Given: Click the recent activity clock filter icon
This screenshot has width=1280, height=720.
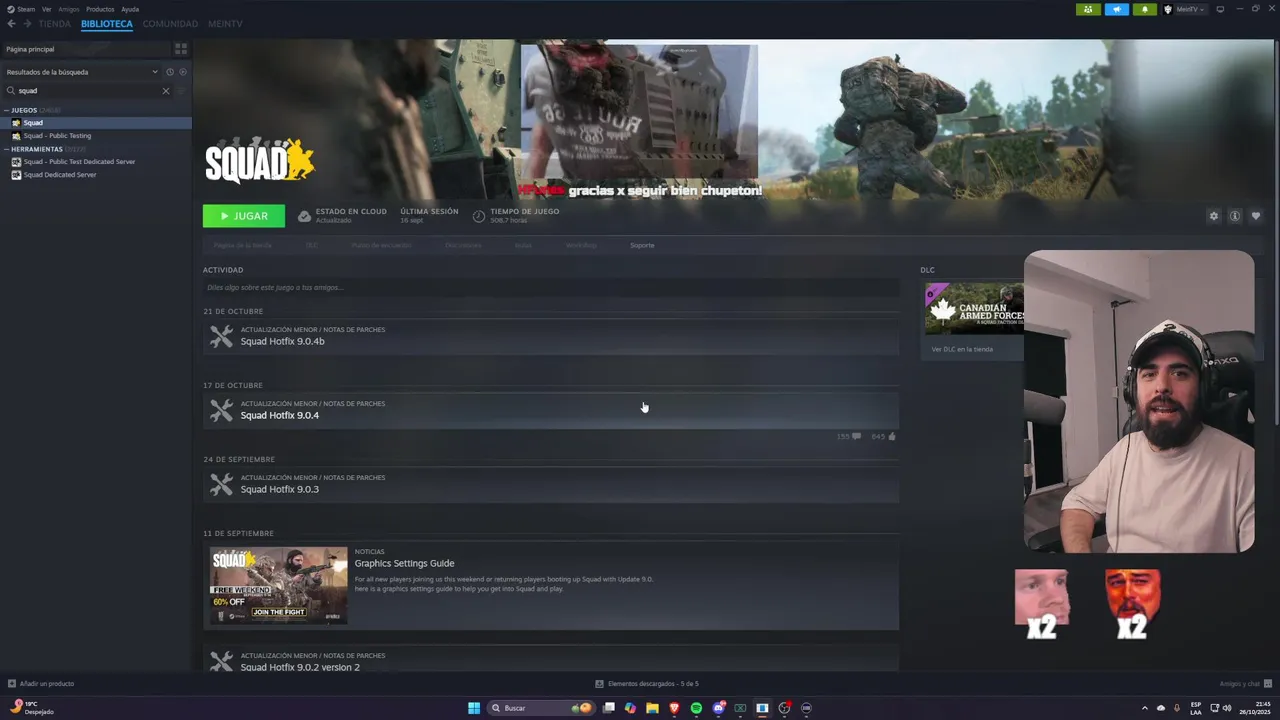Looking at the screenshot, I should click(x=170, y=72).
